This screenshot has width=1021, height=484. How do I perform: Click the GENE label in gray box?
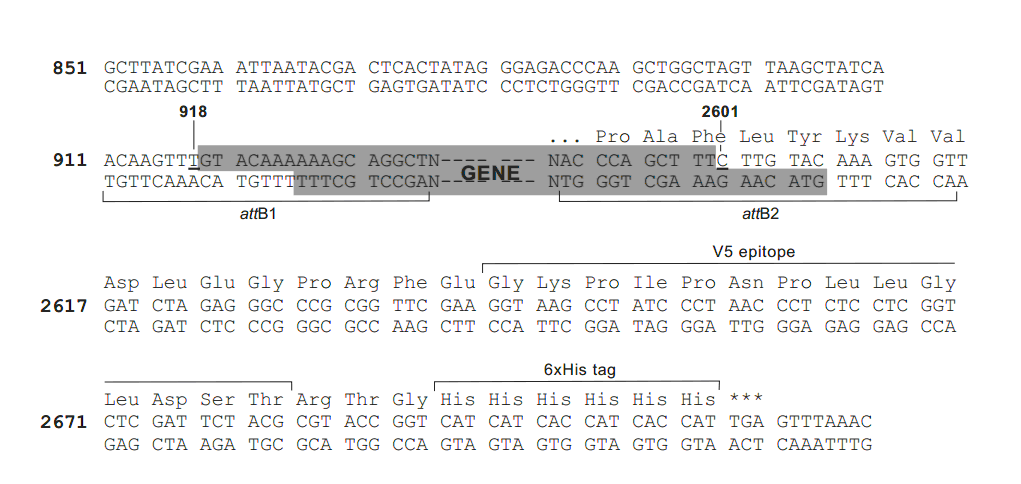point(490,173)
